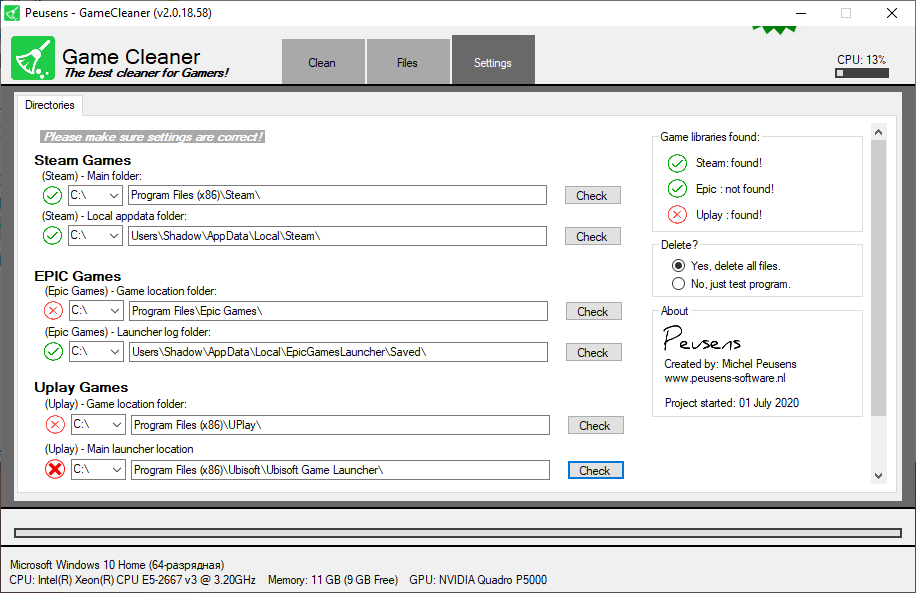Screen dimensions: 916x593
Task: Click the scrollbar up arrow
Action: point(878,132)
